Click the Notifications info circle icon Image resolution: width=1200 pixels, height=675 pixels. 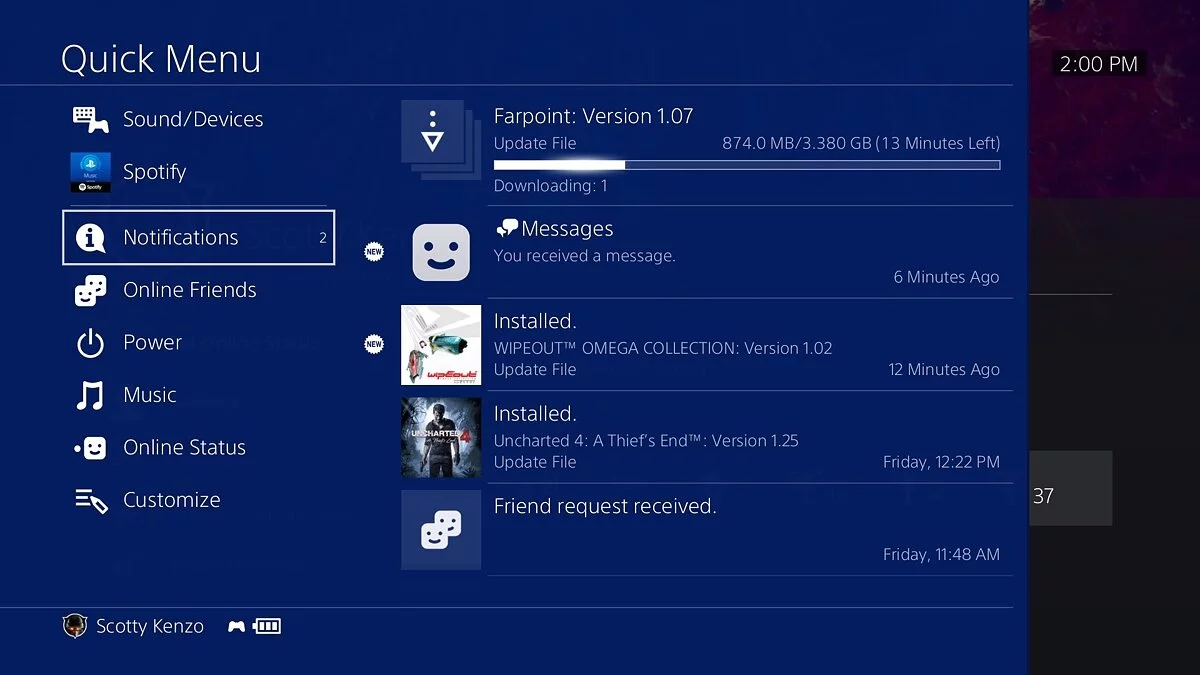point(91,237)
